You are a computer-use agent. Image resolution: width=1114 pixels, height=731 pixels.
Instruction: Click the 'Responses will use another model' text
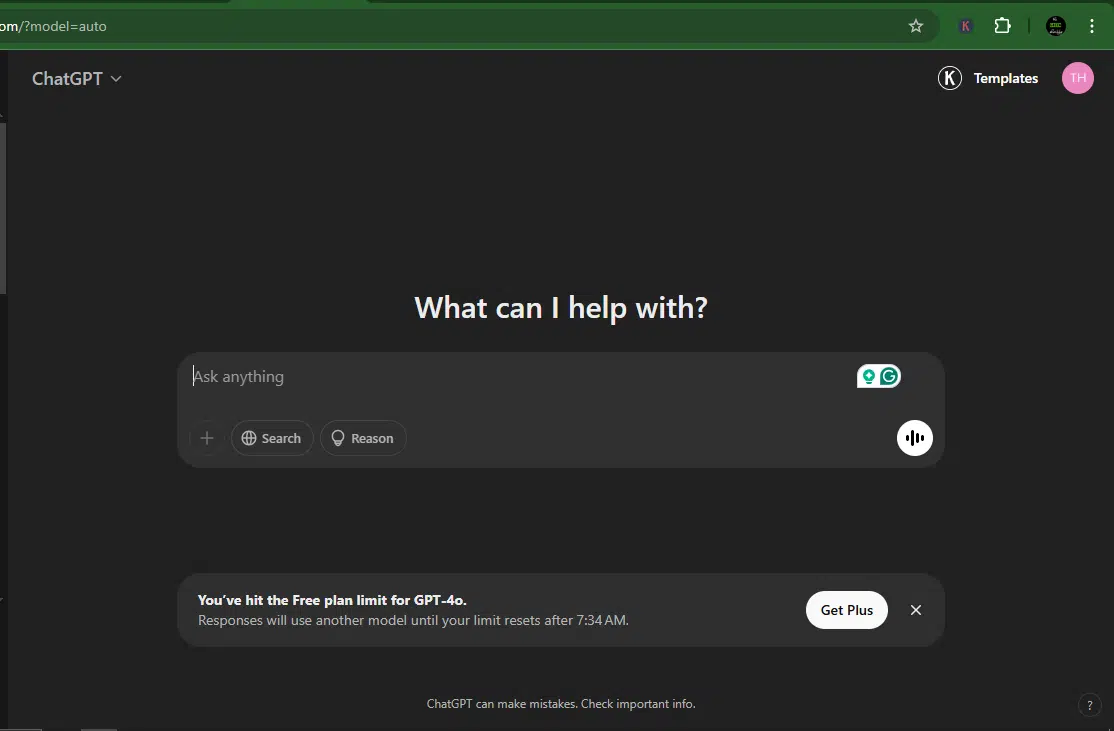click(x=413, y=620)
